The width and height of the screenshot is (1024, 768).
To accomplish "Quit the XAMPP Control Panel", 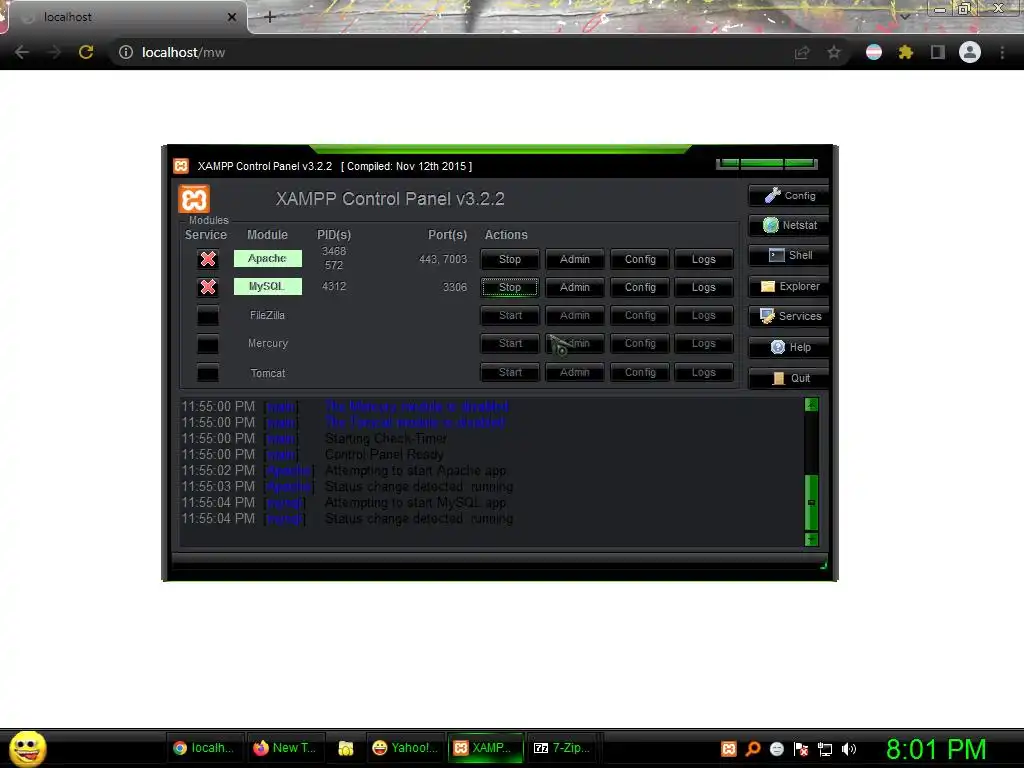I will [789, 378].
